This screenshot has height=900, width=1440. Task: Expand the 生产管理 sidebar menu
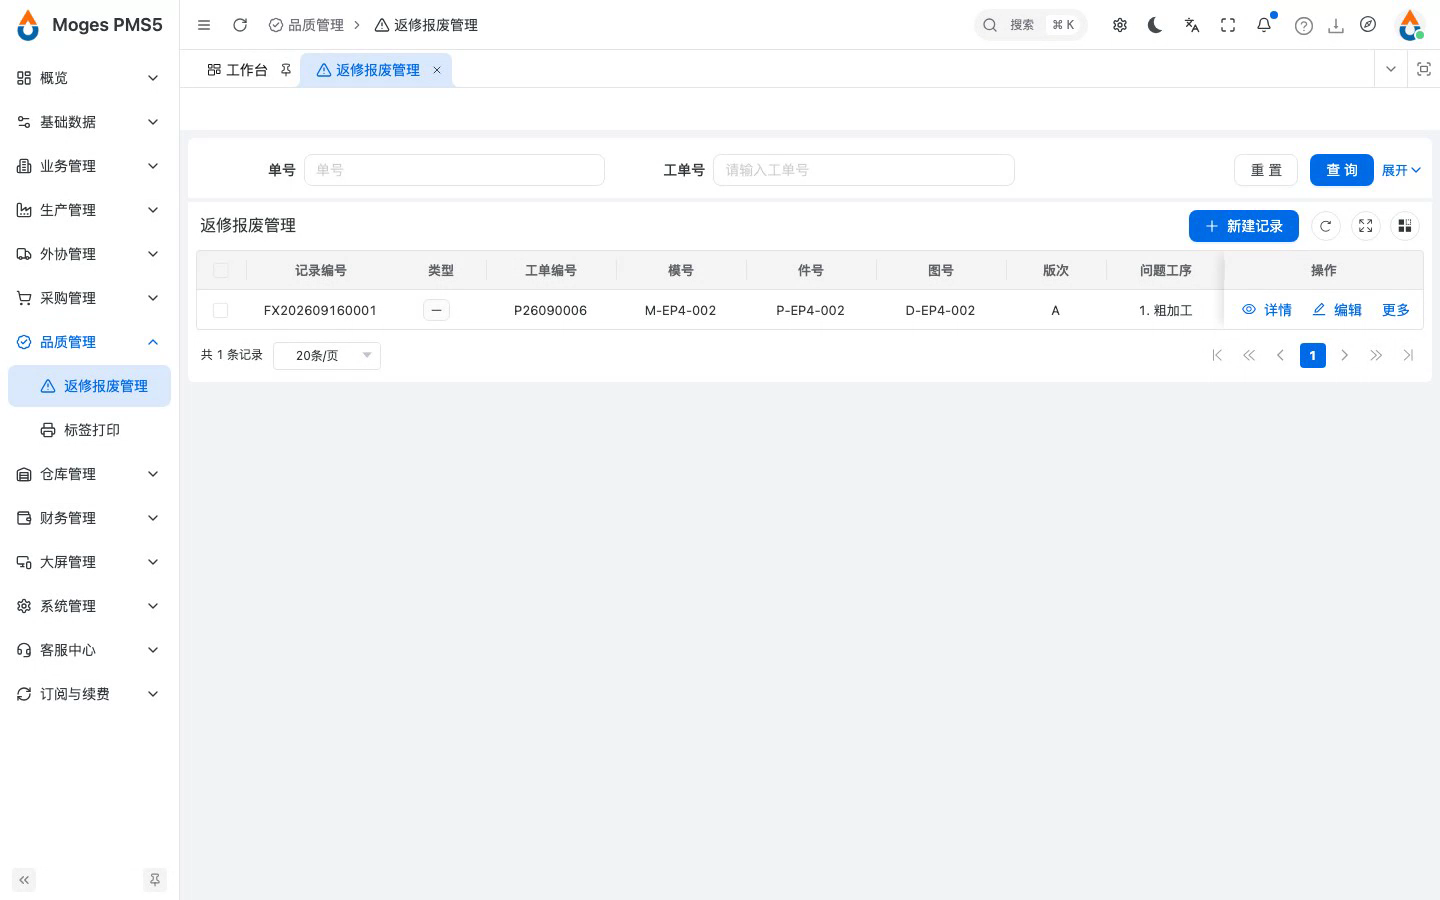click(x=89, y=210)
